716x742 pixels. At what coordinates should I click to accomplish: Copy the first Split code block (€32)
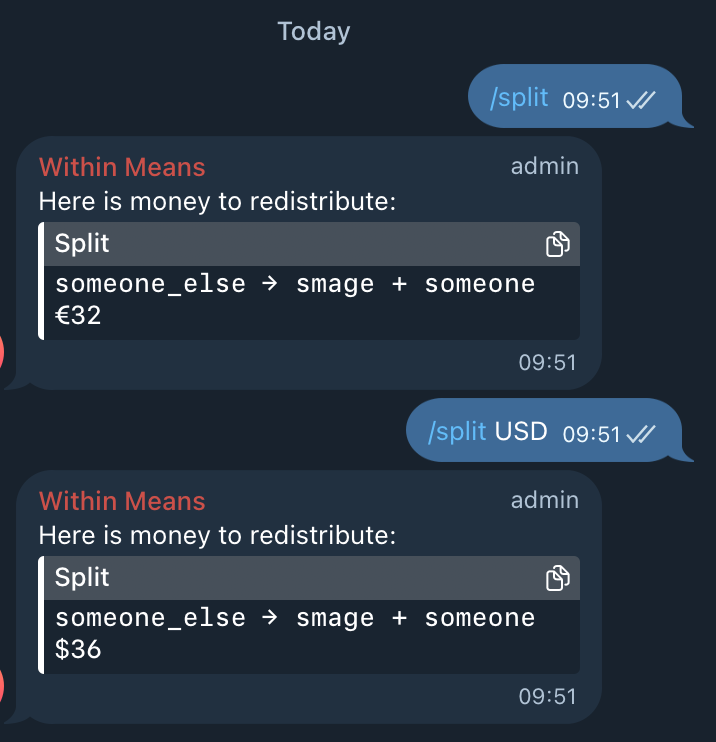click(557, 244)
